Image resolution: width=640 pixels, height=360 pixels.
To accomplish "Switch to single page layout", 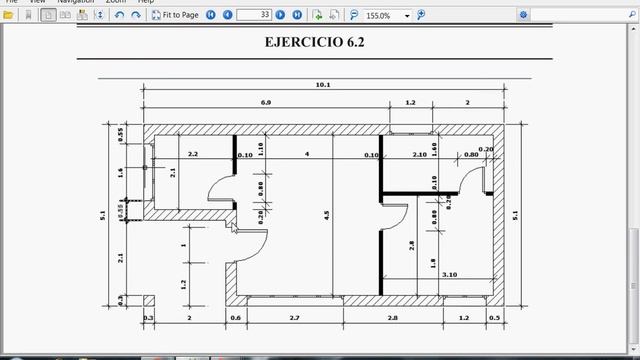I will click(49, 16).
